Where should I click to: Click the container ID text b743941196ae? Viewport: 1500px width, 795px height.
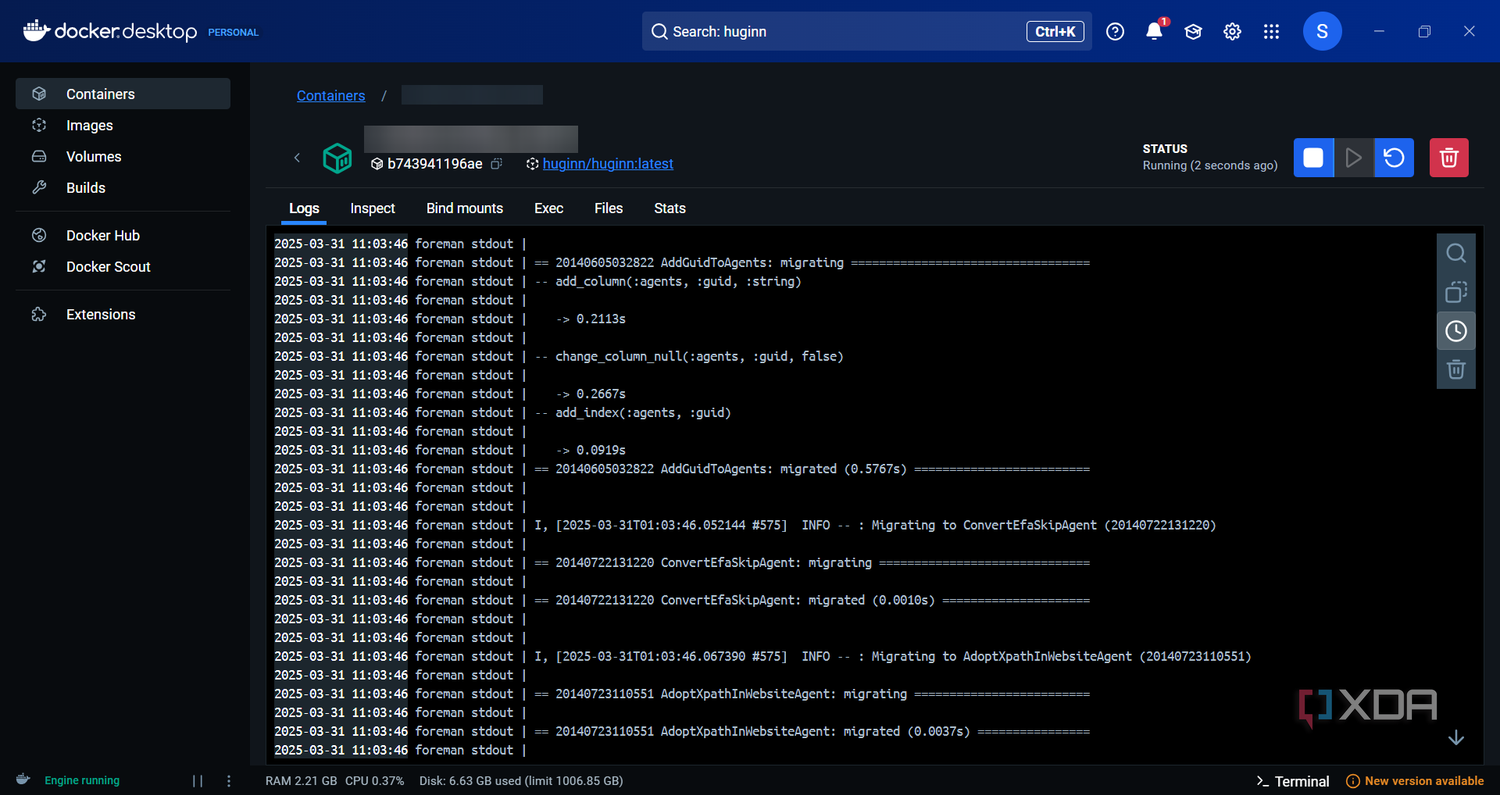click(435, 163)
